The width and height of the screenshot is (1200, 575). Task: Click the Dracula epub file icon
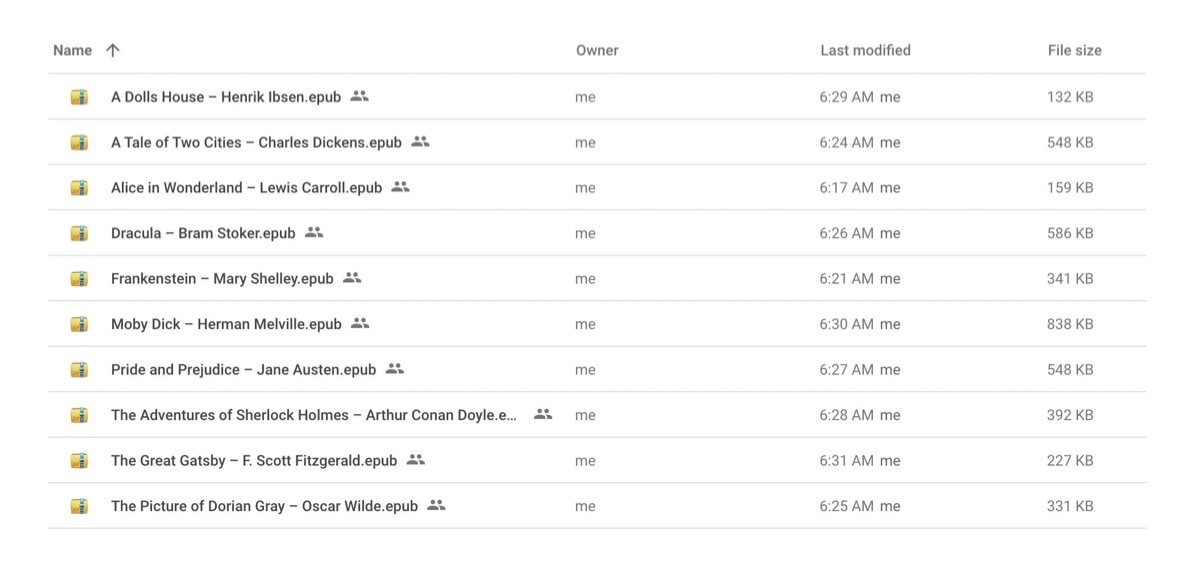click(79, 233)
